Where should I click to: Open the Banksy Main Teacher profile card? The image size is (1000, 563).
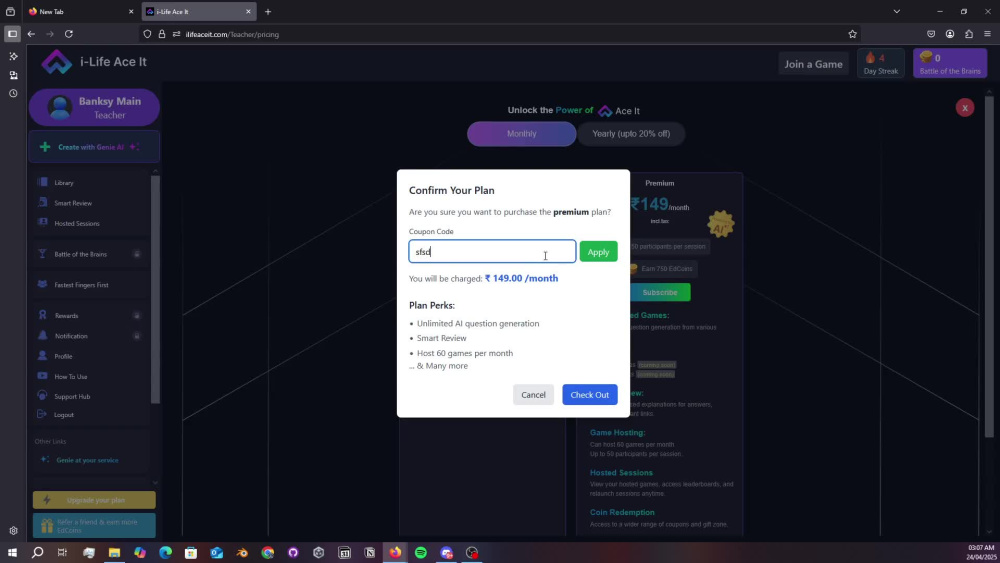point(94,107)
